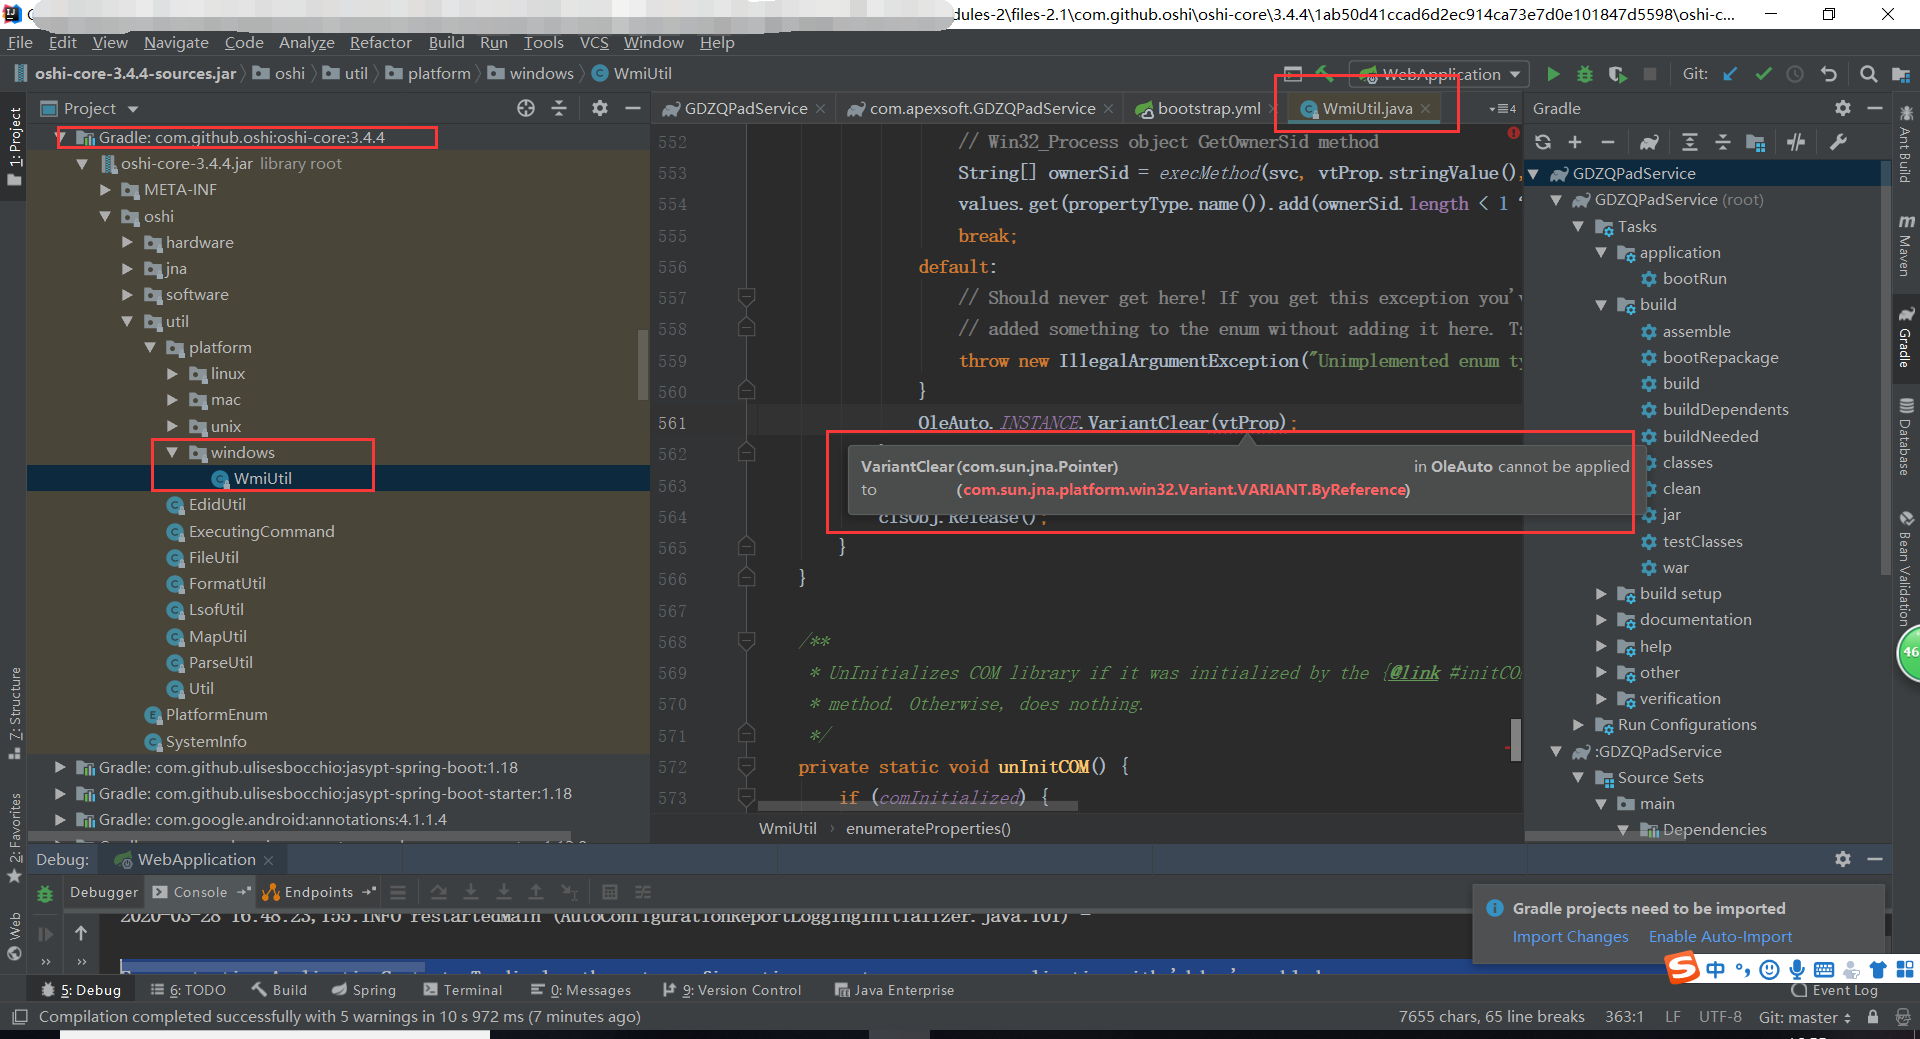Click Git: master branch in status bar
1920x1039 pixels.
click(x=1804, y=1017)
